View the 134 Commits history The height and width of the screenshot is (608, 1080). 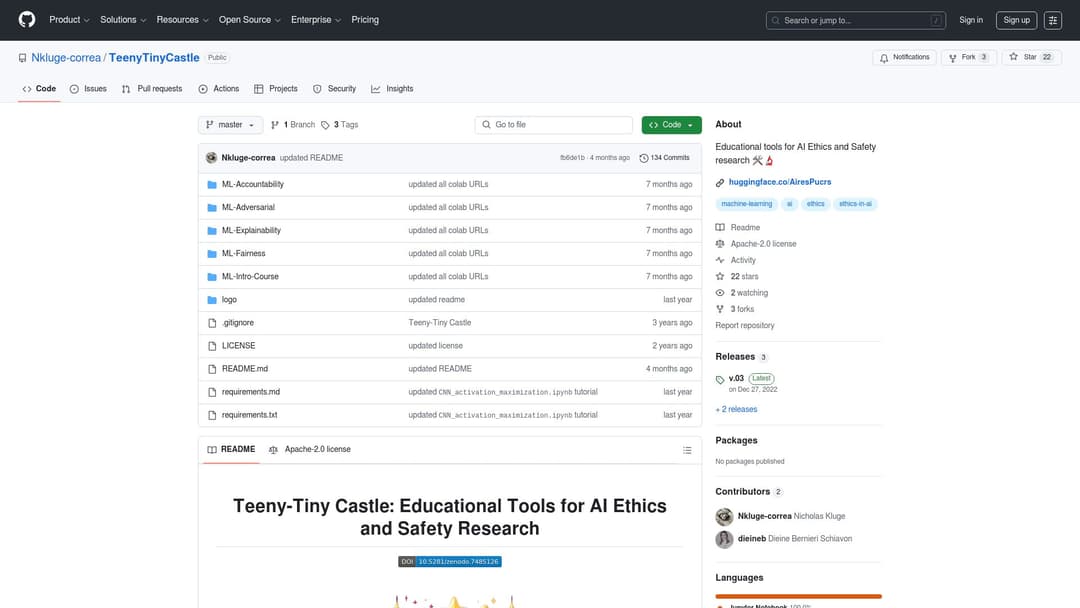pyautogui.click(x=665, y=158)
